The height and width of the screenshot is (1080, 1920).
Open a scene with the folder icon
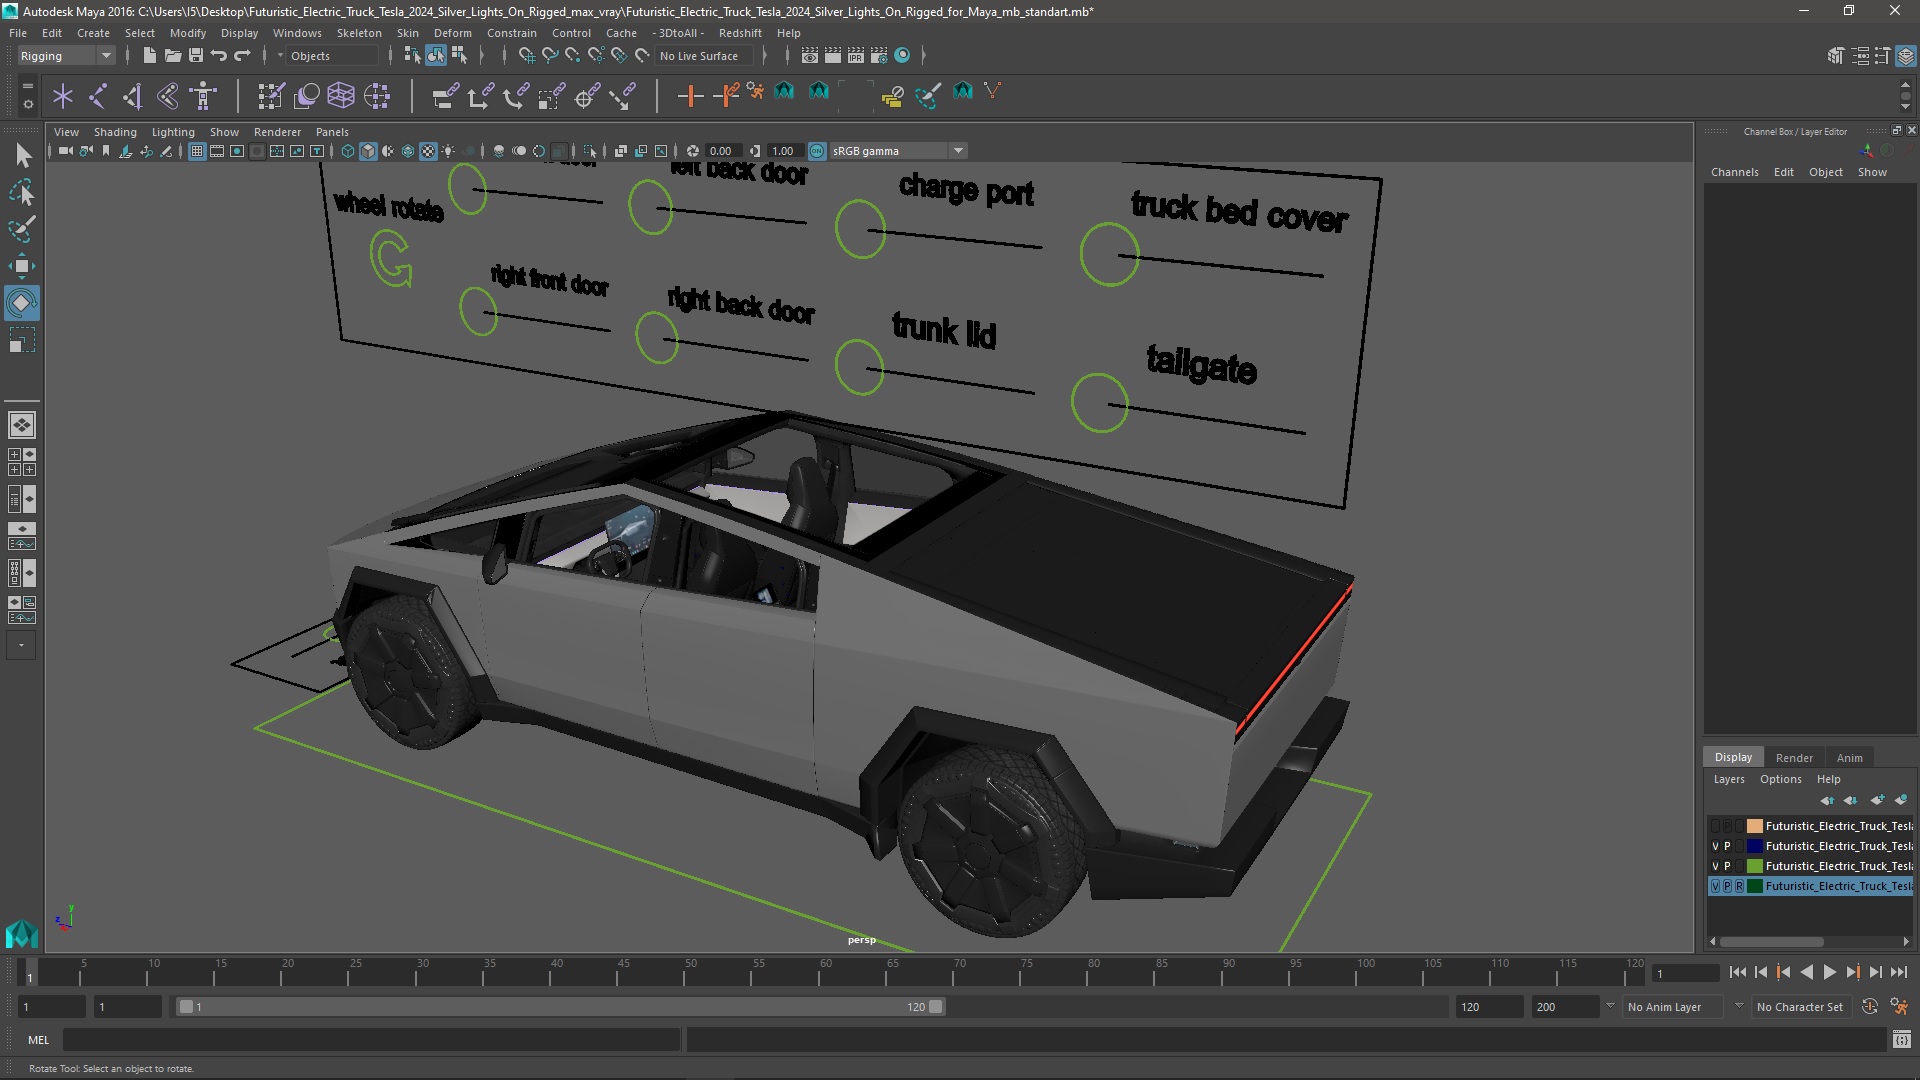[172, 56]
